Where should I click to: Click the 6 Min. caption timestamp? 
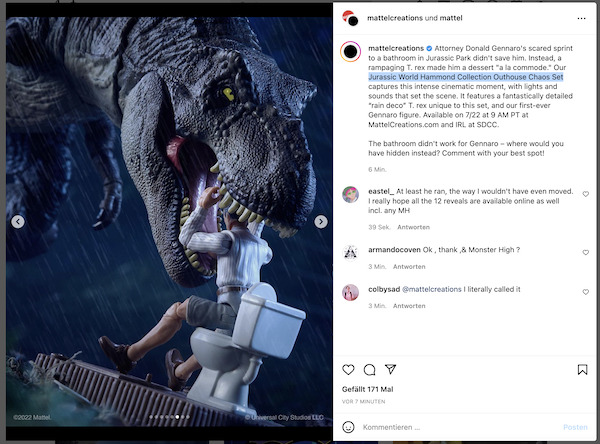(377, 170)
